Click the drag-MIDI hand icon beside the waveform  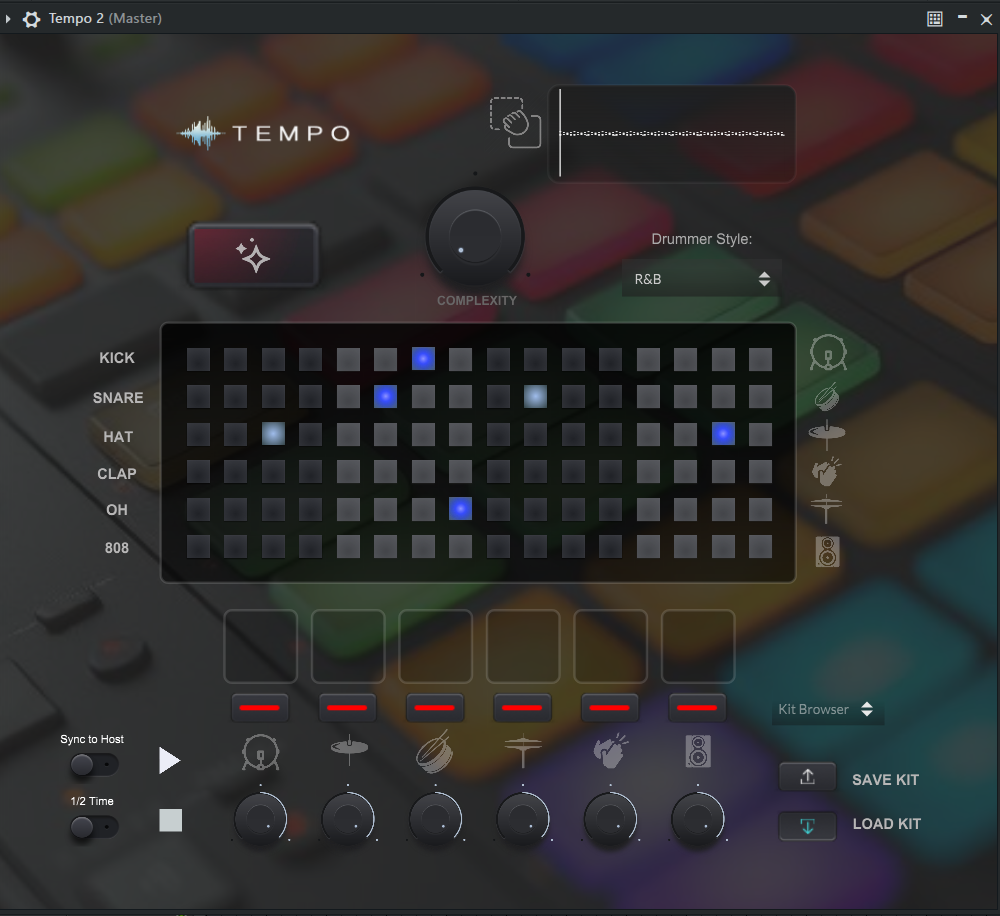[515, 122]
